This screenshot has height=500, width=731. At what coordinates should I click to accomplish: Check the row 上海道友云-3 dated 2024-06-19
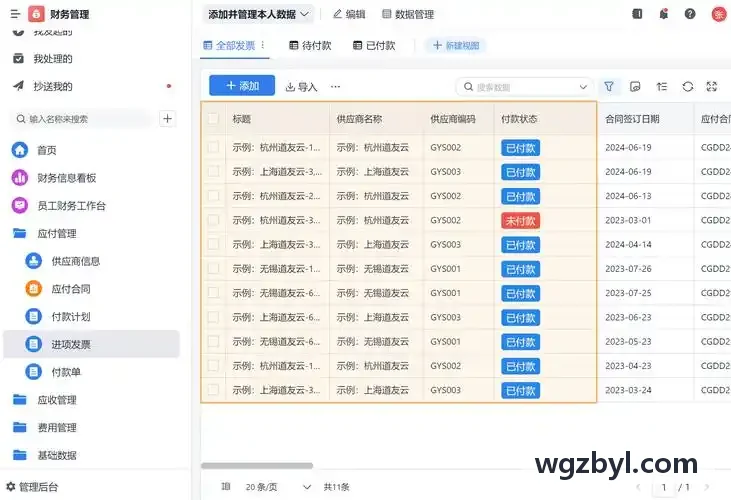click(x=213, y=171)
